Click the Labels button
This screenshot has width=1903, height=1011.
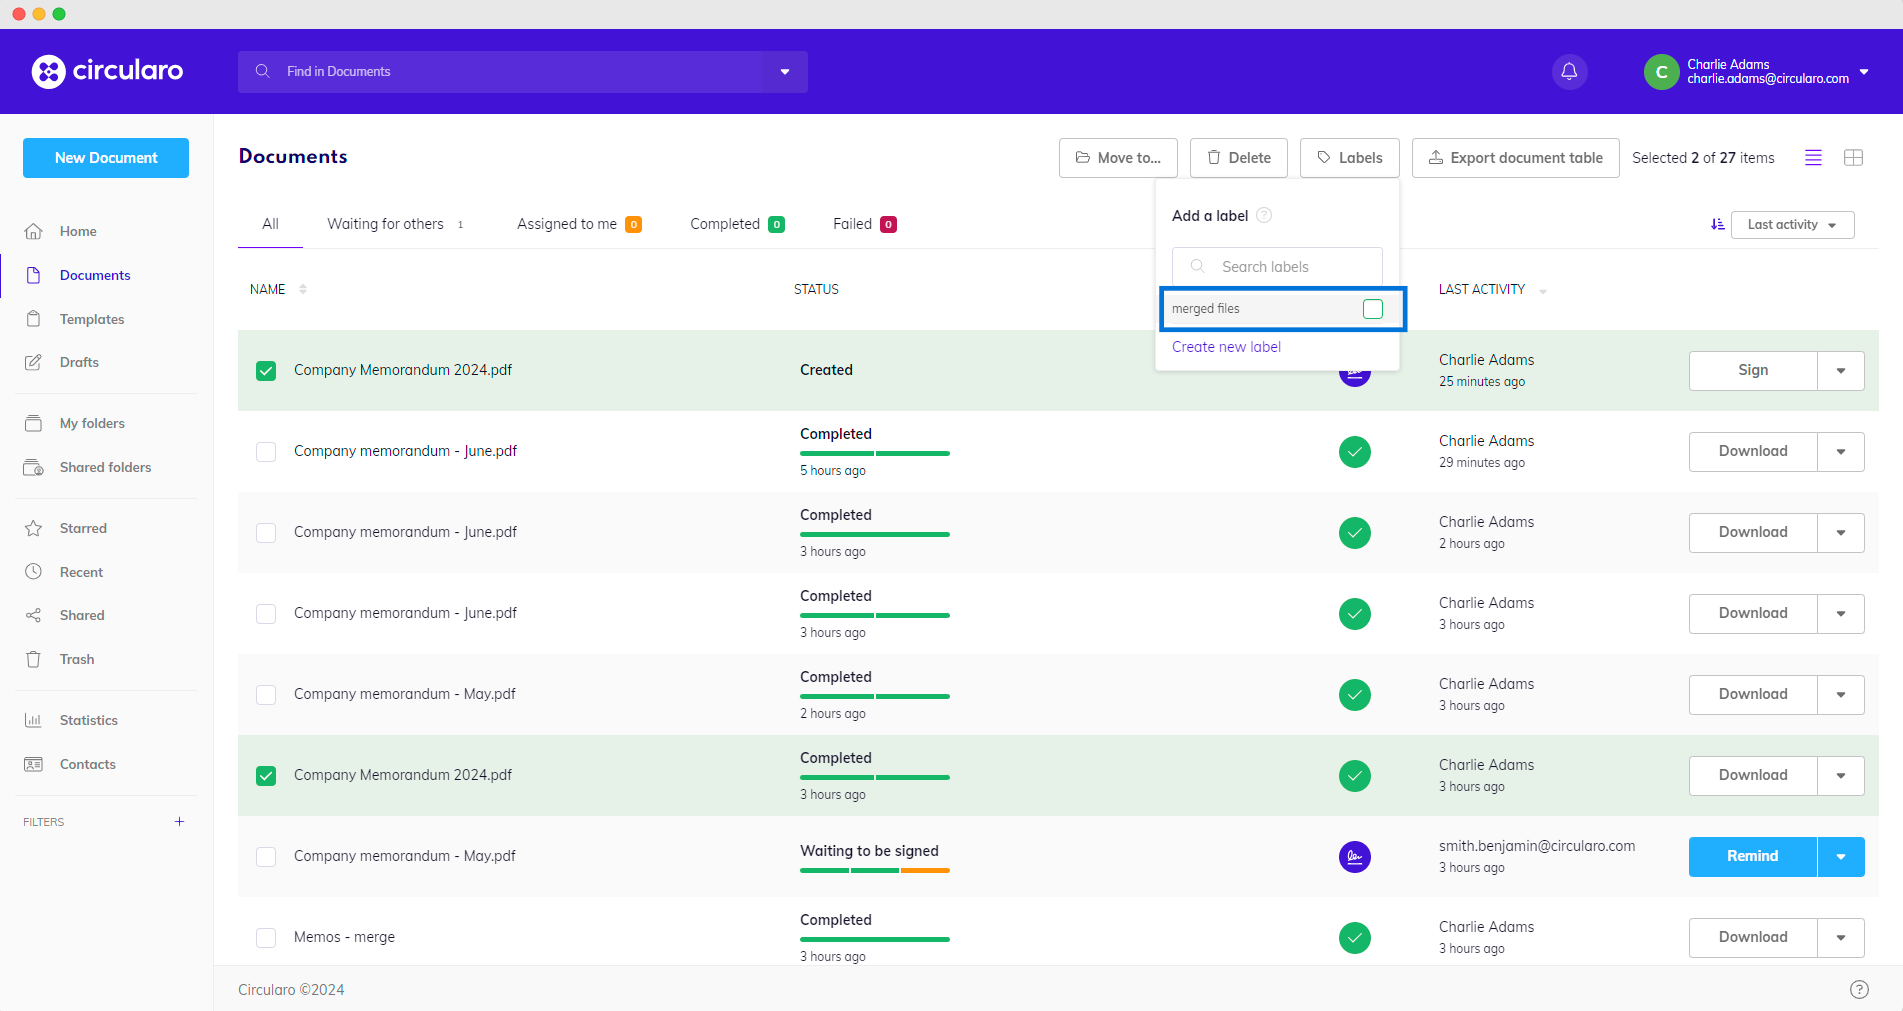tap(1350, 158)
